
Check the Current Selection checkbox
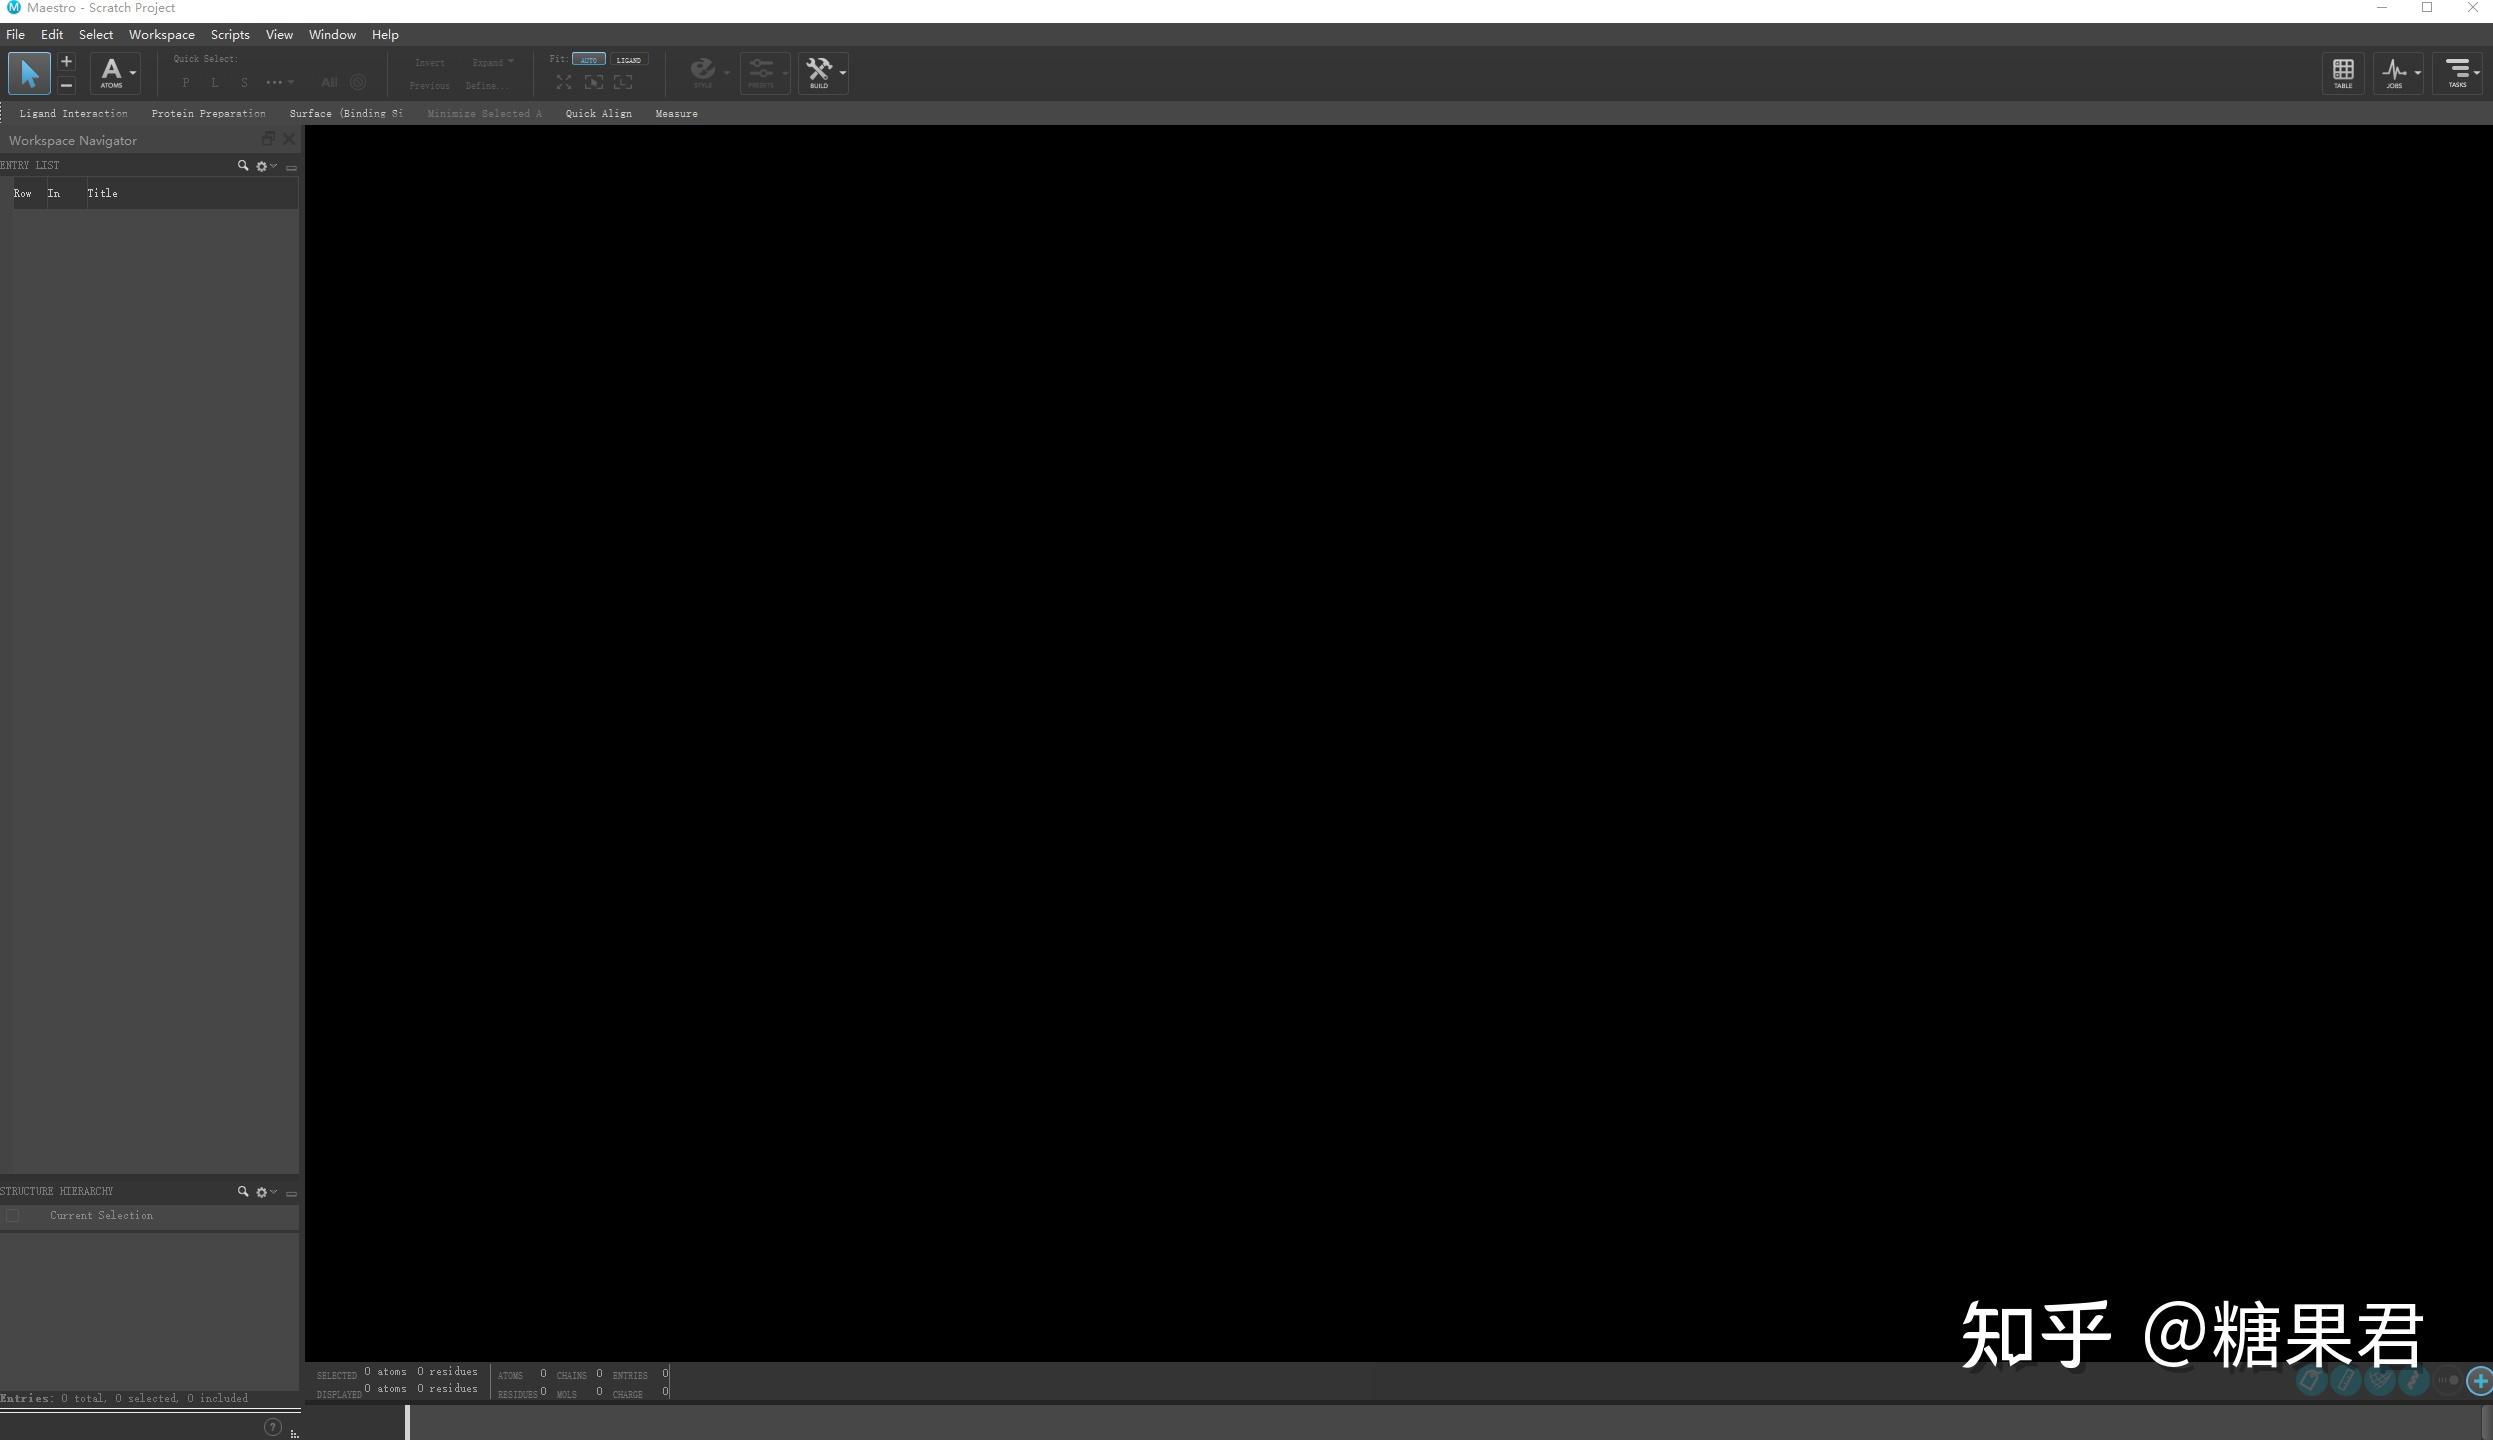[x=13, y=1216]
